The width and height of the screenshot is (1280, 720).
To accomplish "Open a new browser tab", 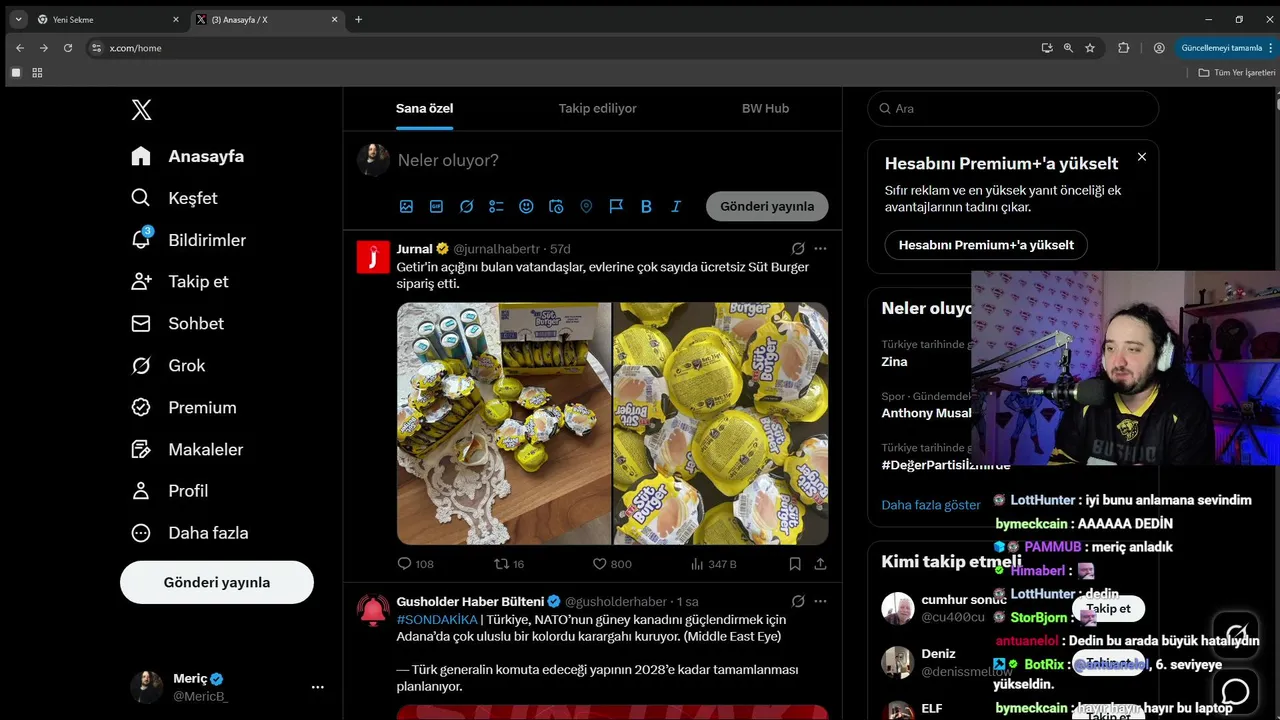I will pyautogui.click(x=358, y=19).
